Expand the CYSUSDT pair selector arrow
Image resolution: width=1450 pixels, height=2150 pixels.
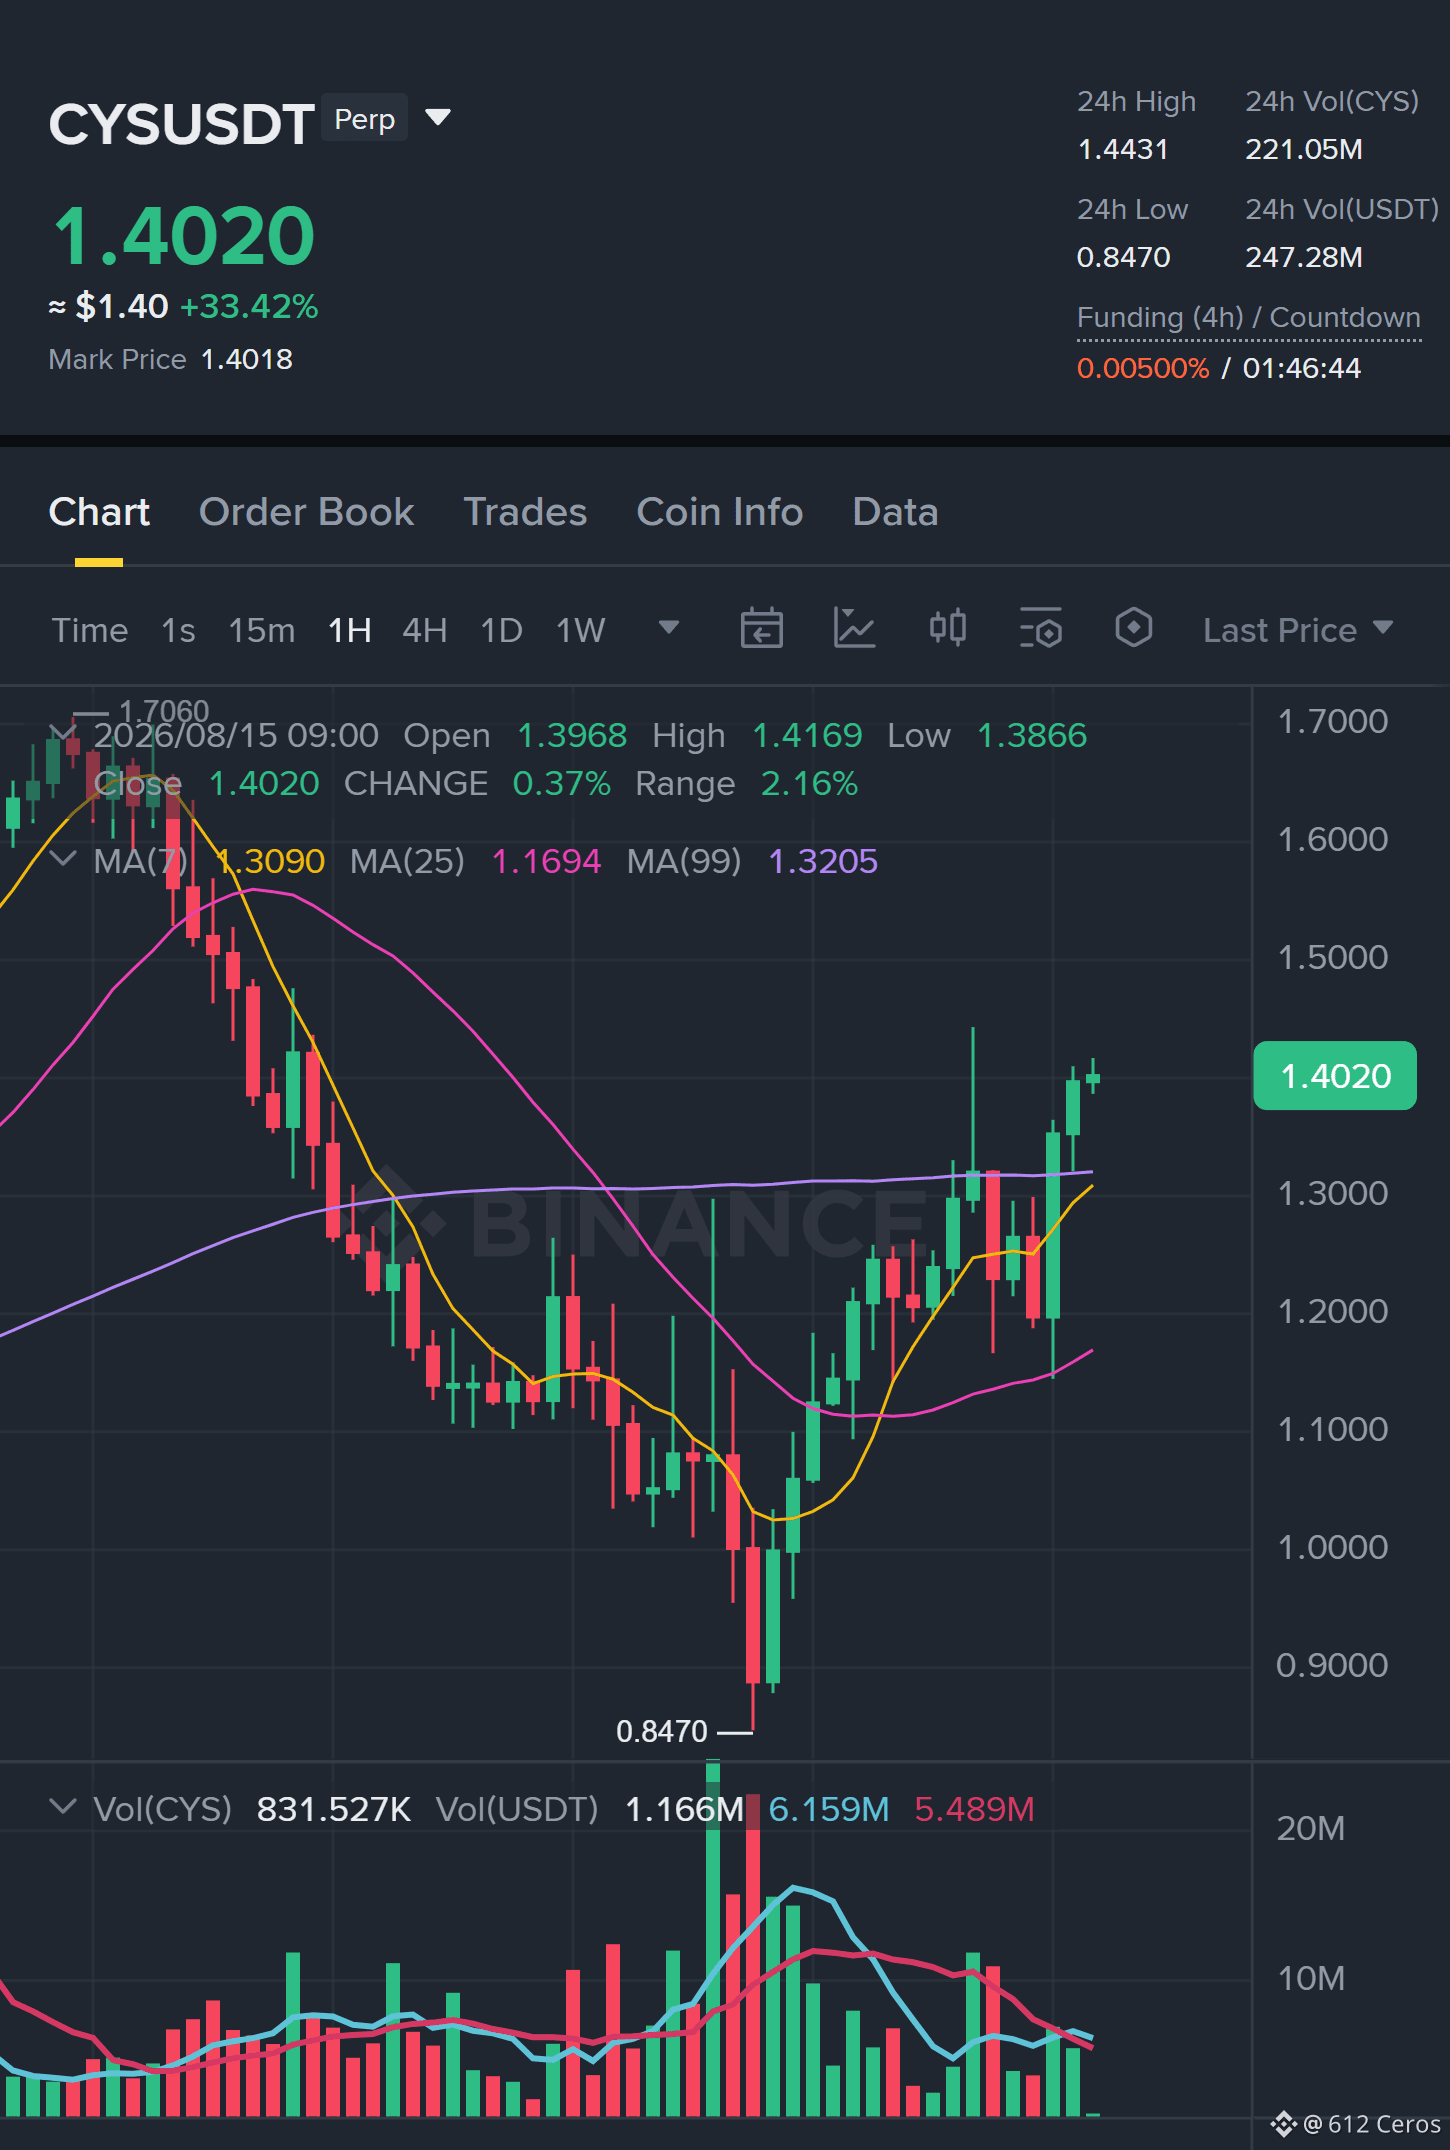coord(438,118)
